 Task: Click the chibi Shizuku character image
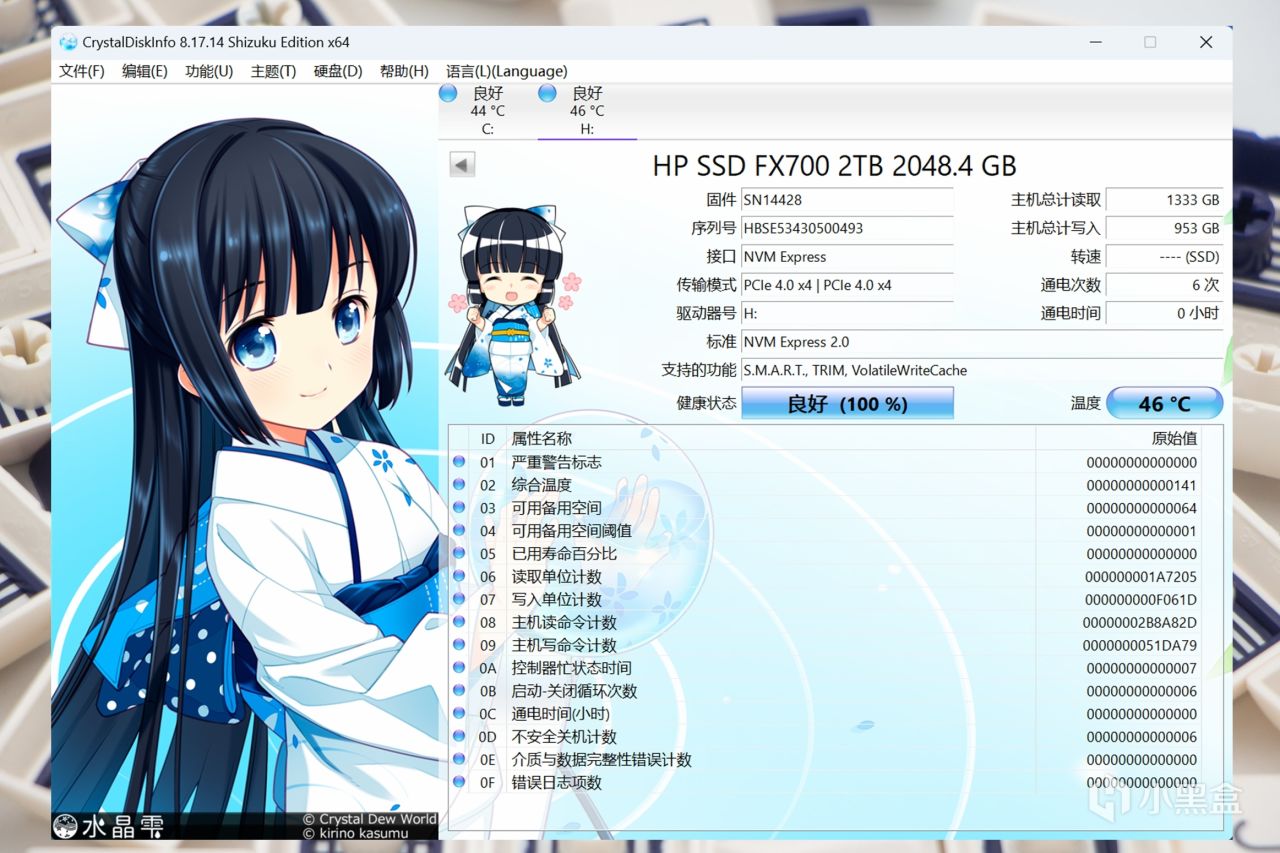pos(513,305)
